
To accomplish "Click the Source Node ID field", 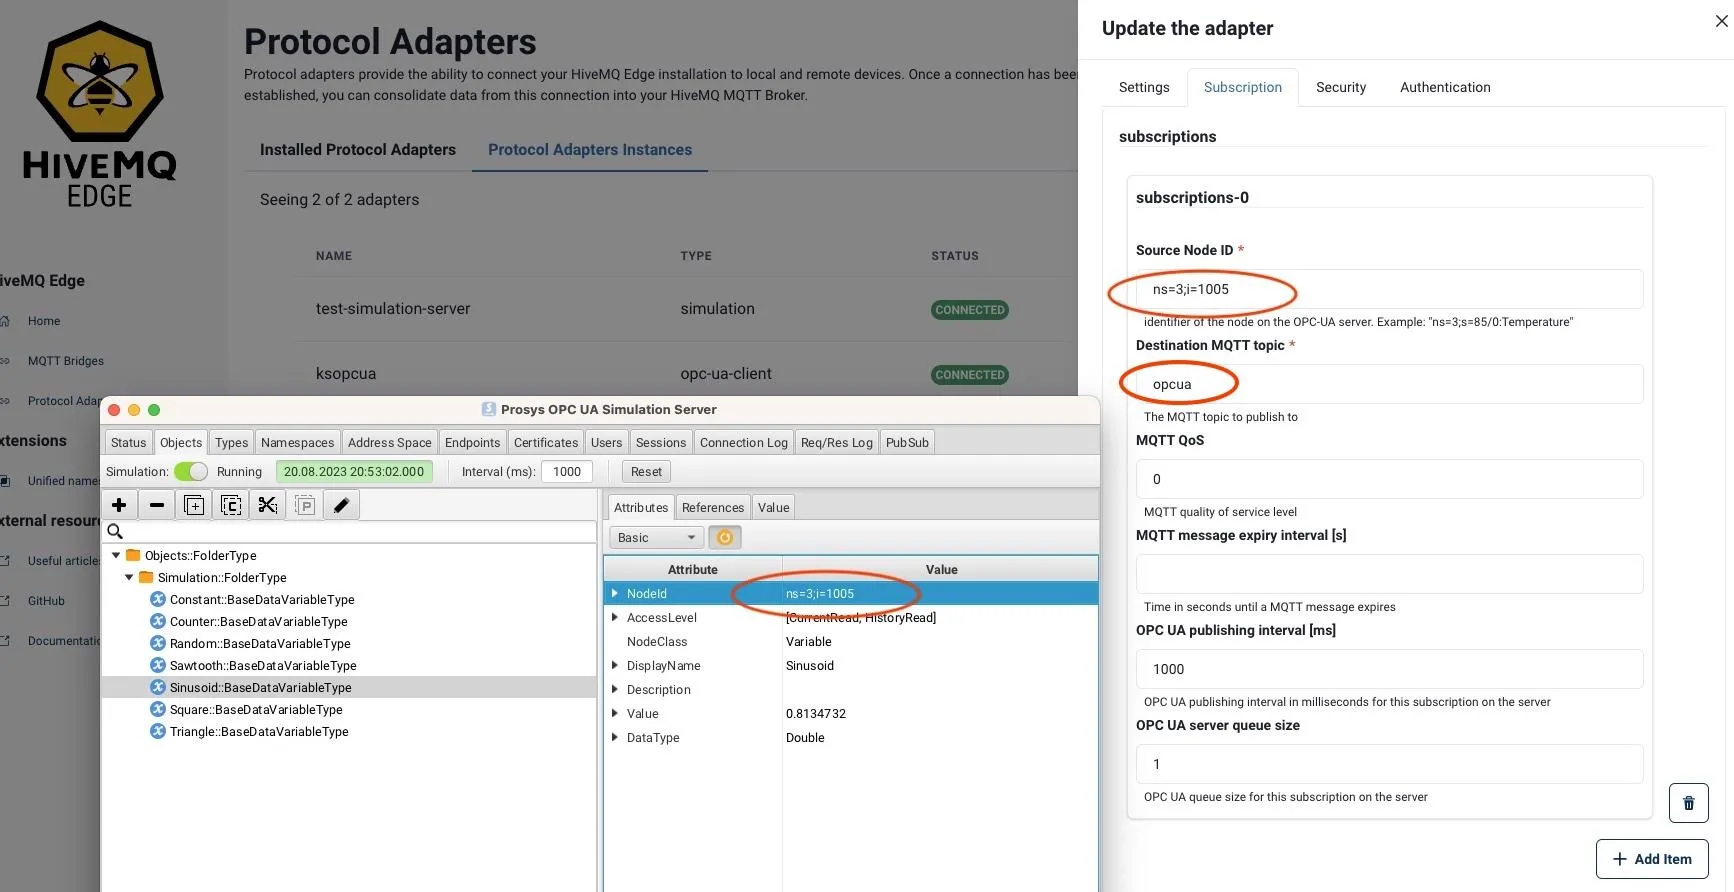I will [x=1389, y=289].
